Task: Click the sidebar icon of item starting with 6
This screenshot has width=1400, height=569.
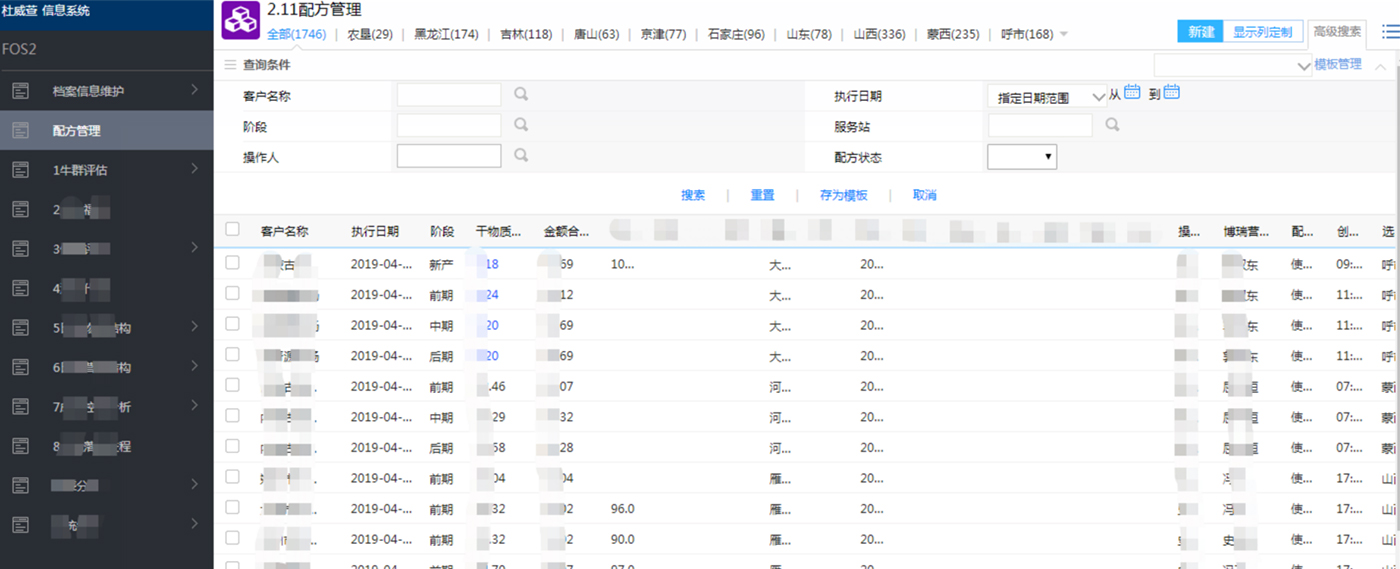Action: pyautogui.click(x=20, y=367)
